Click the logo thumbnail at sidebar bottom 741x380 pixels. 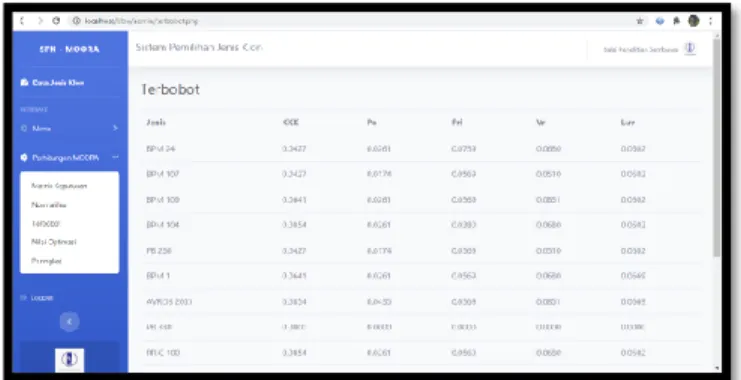coord(69,360)
